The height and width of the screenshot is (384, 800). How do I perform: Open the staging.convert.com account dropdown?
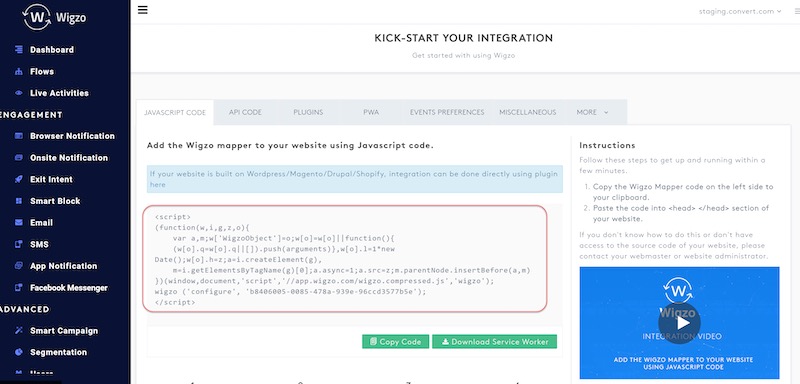click(740, 11)
